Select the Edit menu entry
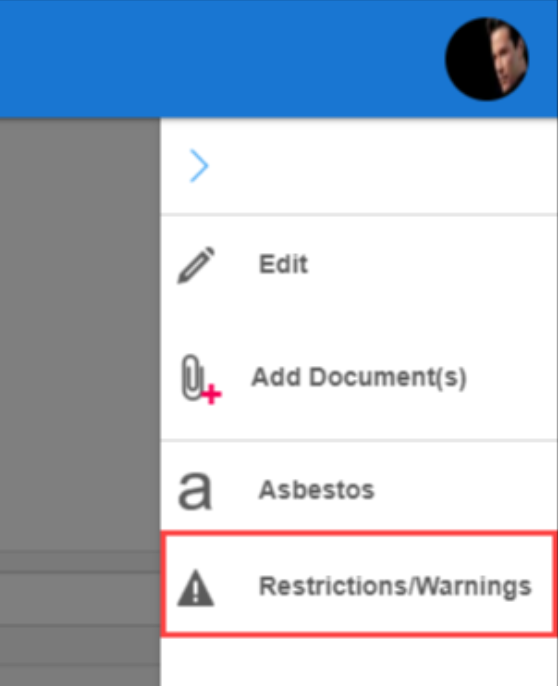 tap(359, 265)
